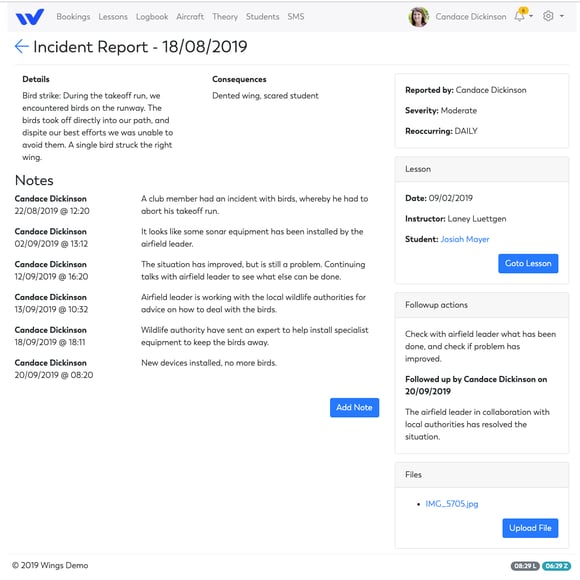Click the Details heading

pyautogui.click(x=36, y=79)
